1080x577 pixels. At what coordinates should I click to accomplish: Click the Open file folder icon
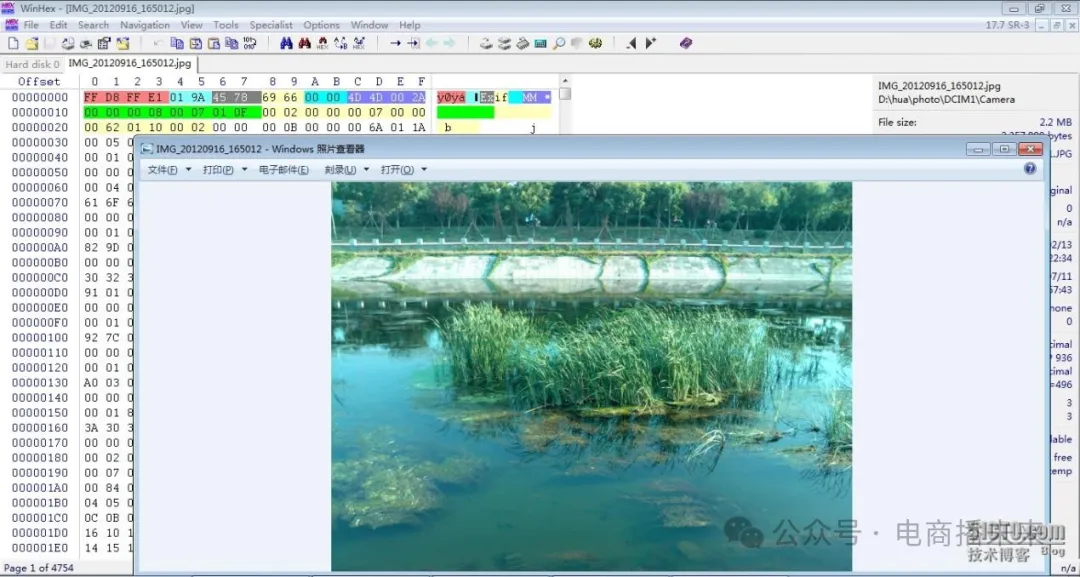point(32,43)
